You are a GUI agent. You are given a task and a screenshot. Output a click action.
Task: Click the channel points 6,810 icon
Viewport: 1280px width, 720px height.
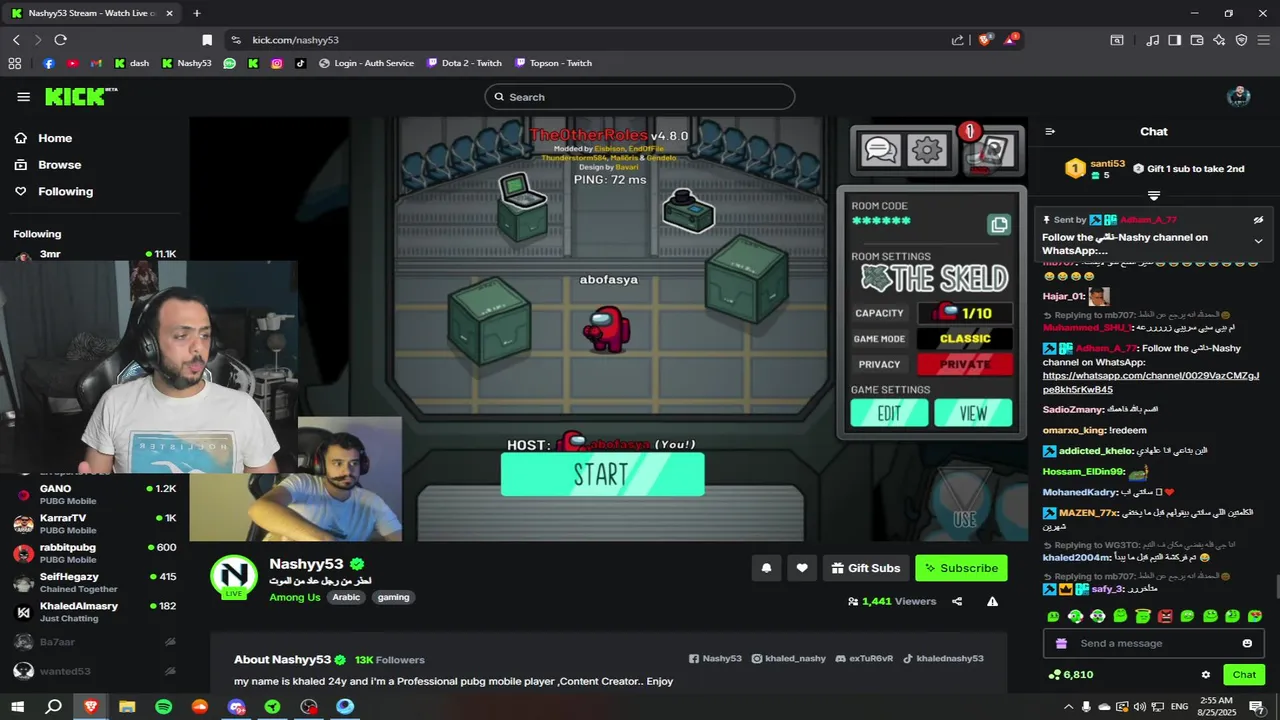(1054, 675)
